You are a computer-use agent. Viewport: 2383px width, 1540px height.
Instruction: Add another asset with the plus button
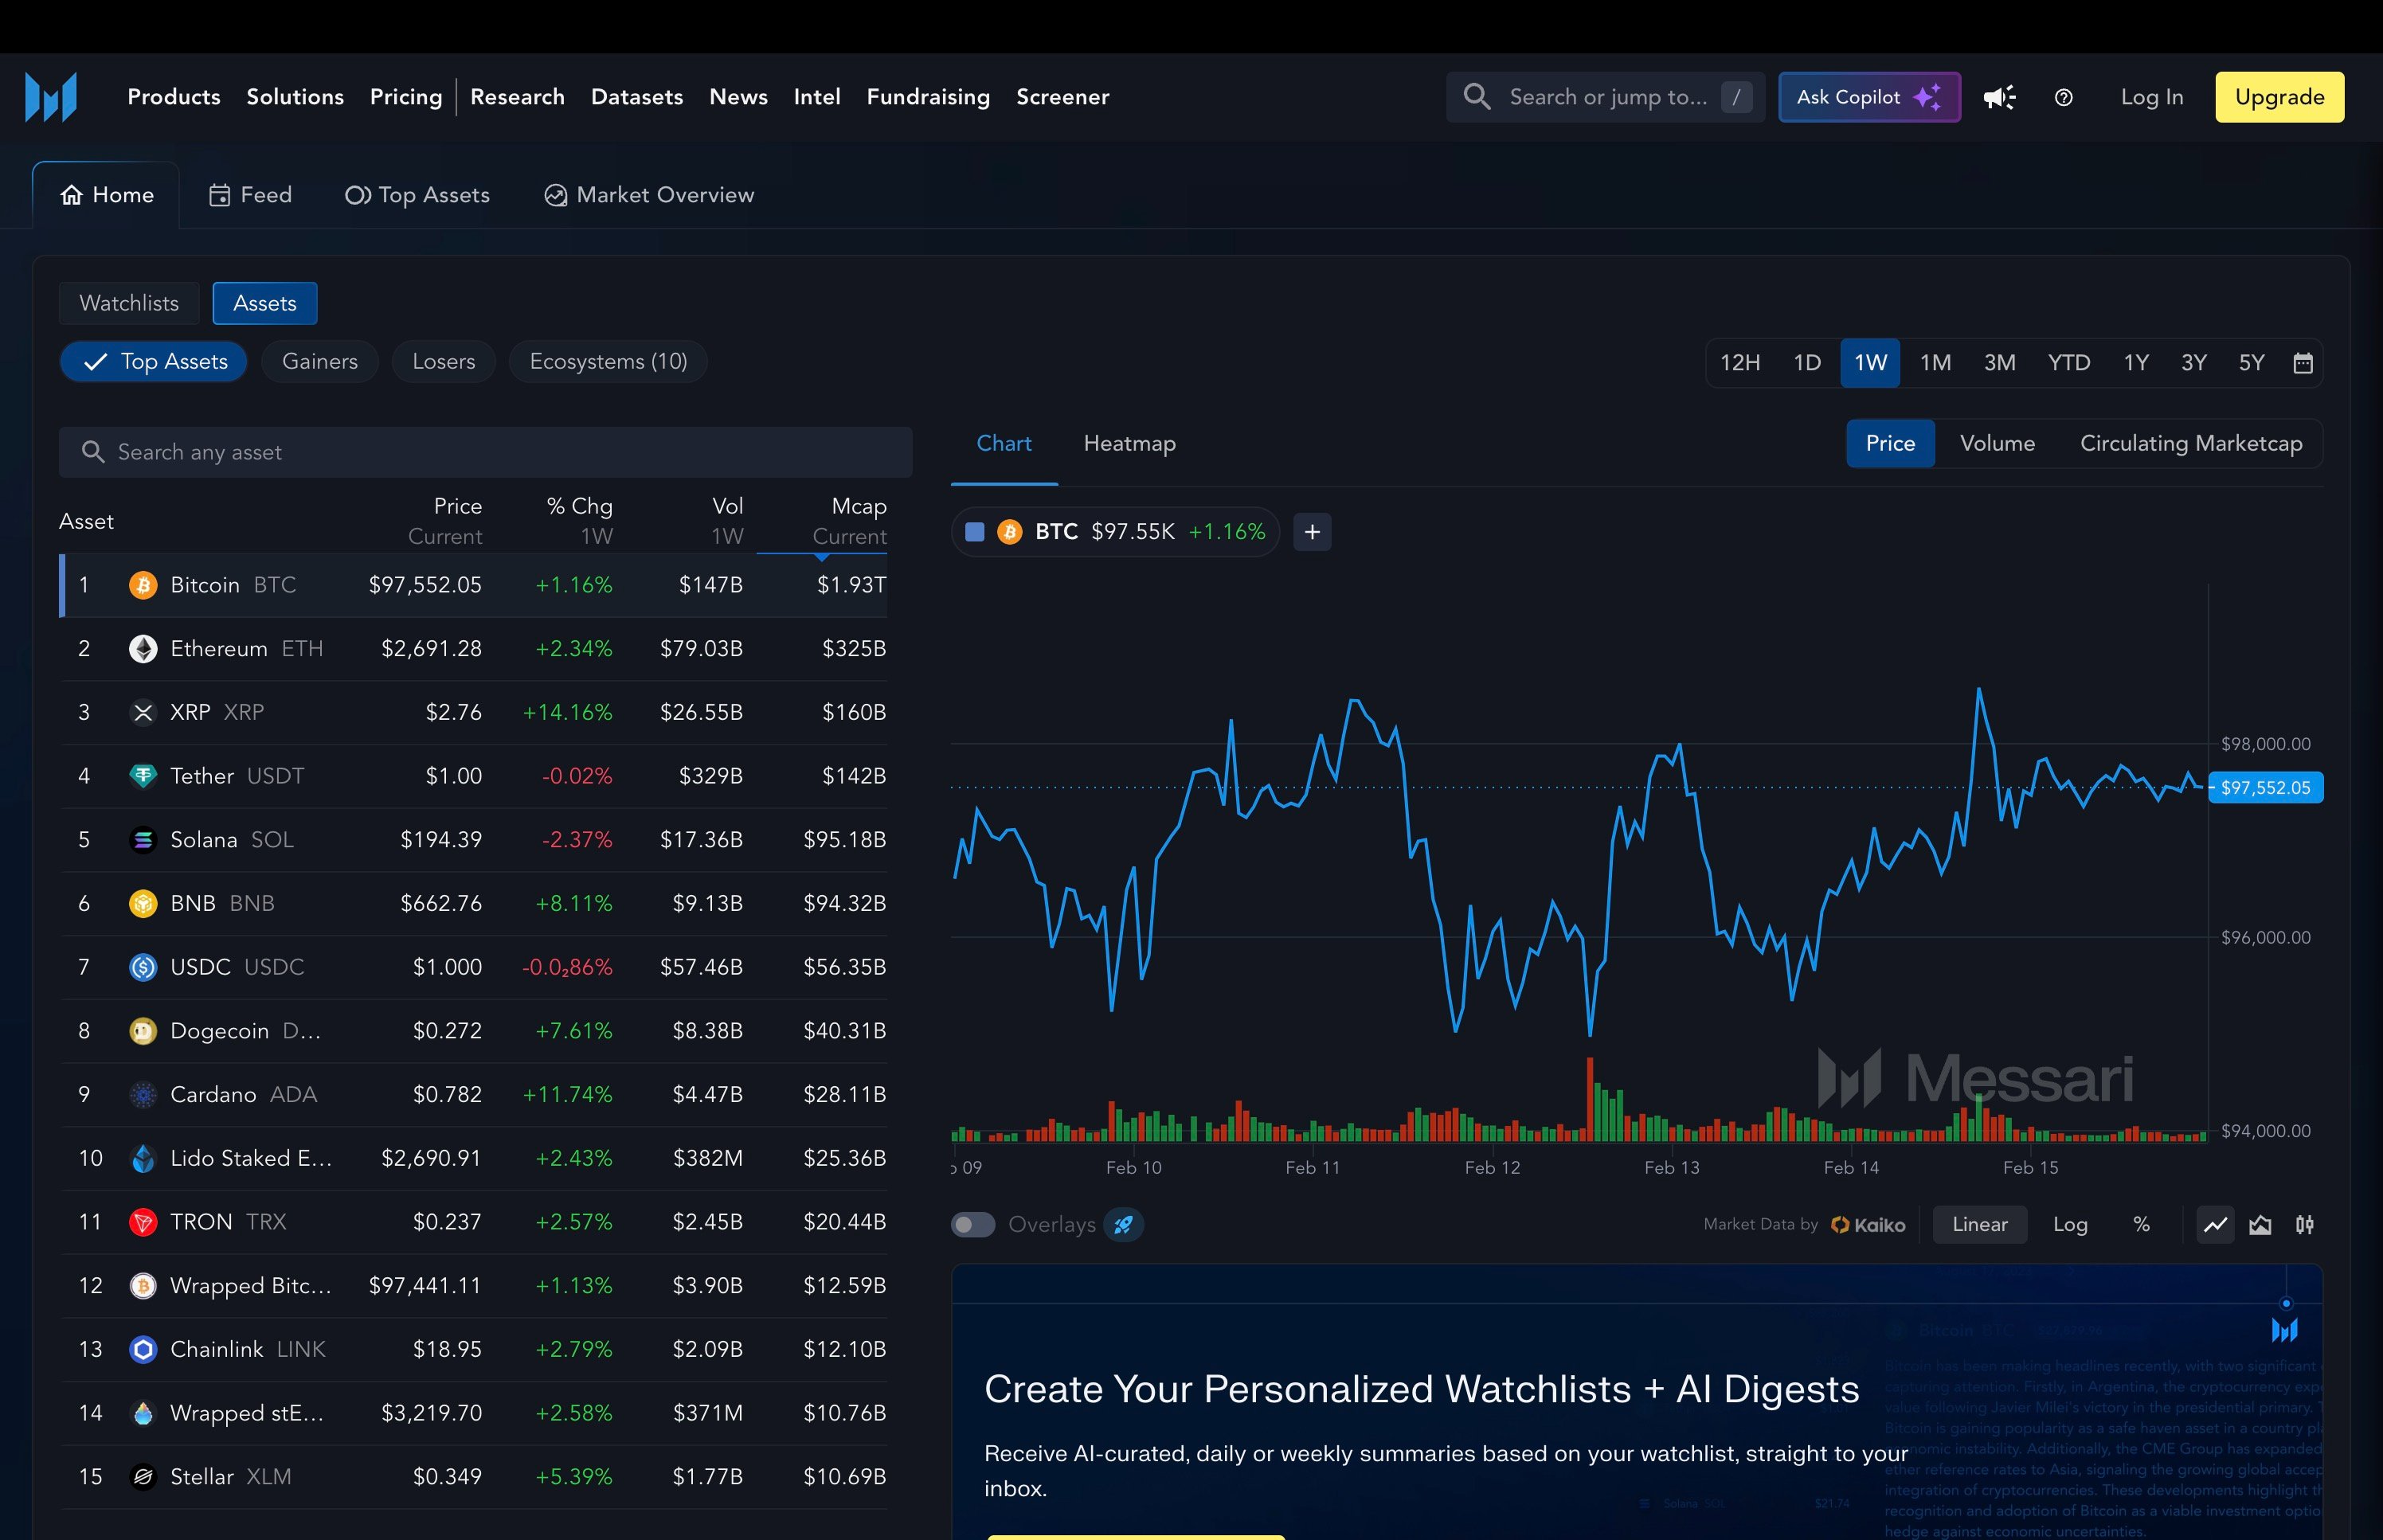pyautogui.click(x=1312, y=532)
